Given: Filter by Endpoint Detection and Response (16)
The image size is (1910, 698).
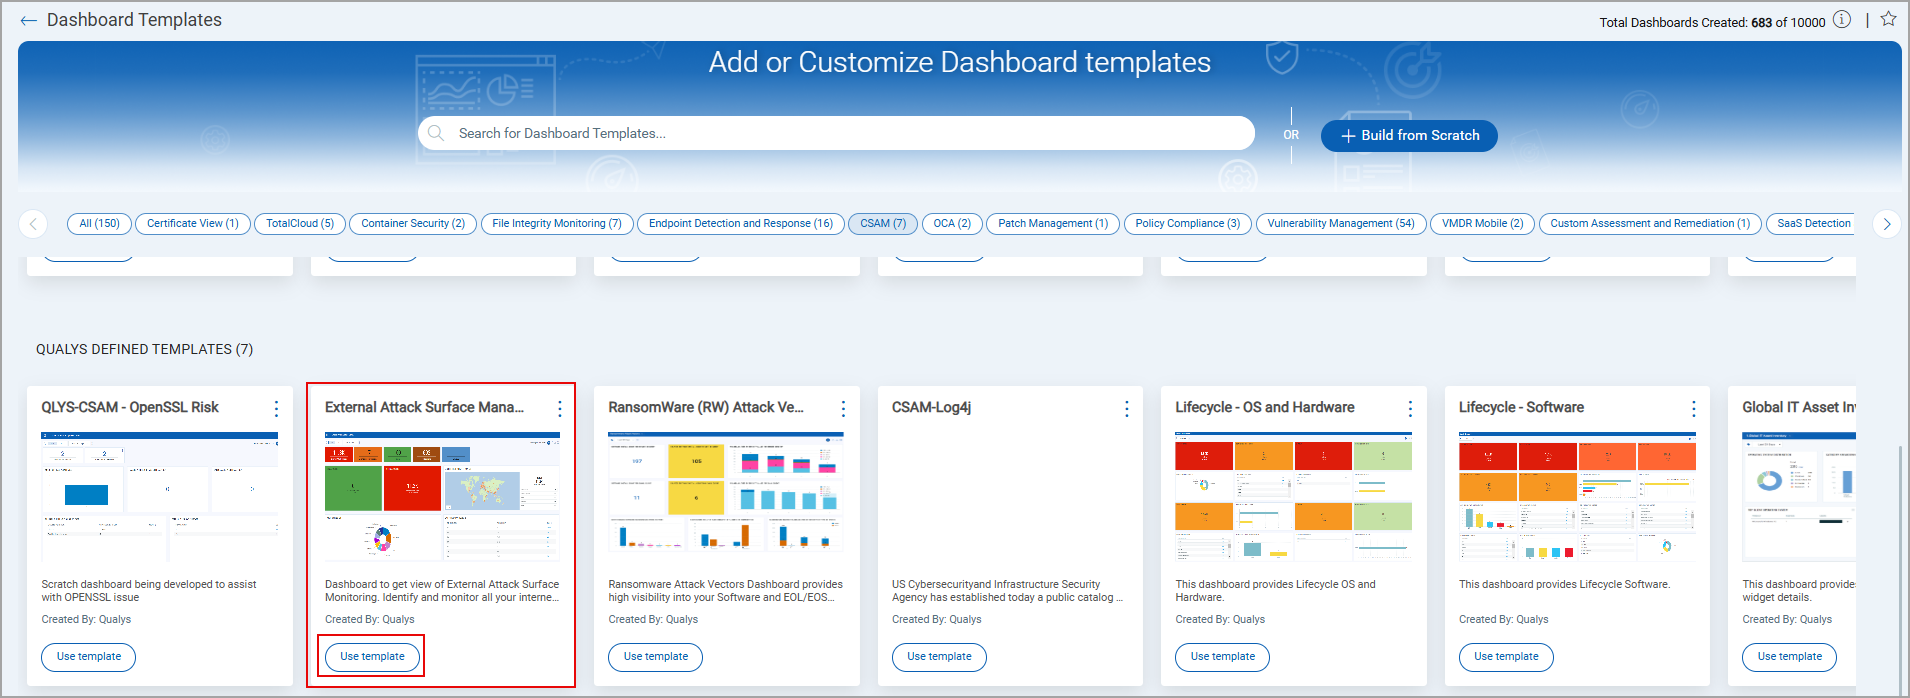Looking at the screenshot, I should 740,224.
